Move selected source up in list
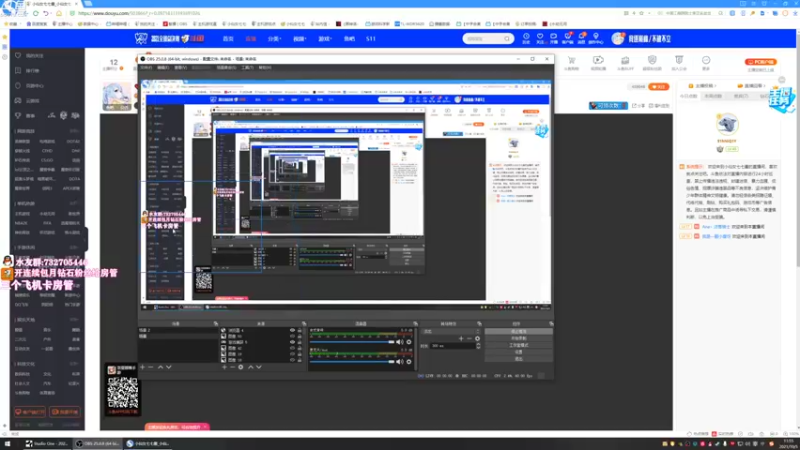Image resolution: width=800 pixels, height=450 pixels. [251, 367]
